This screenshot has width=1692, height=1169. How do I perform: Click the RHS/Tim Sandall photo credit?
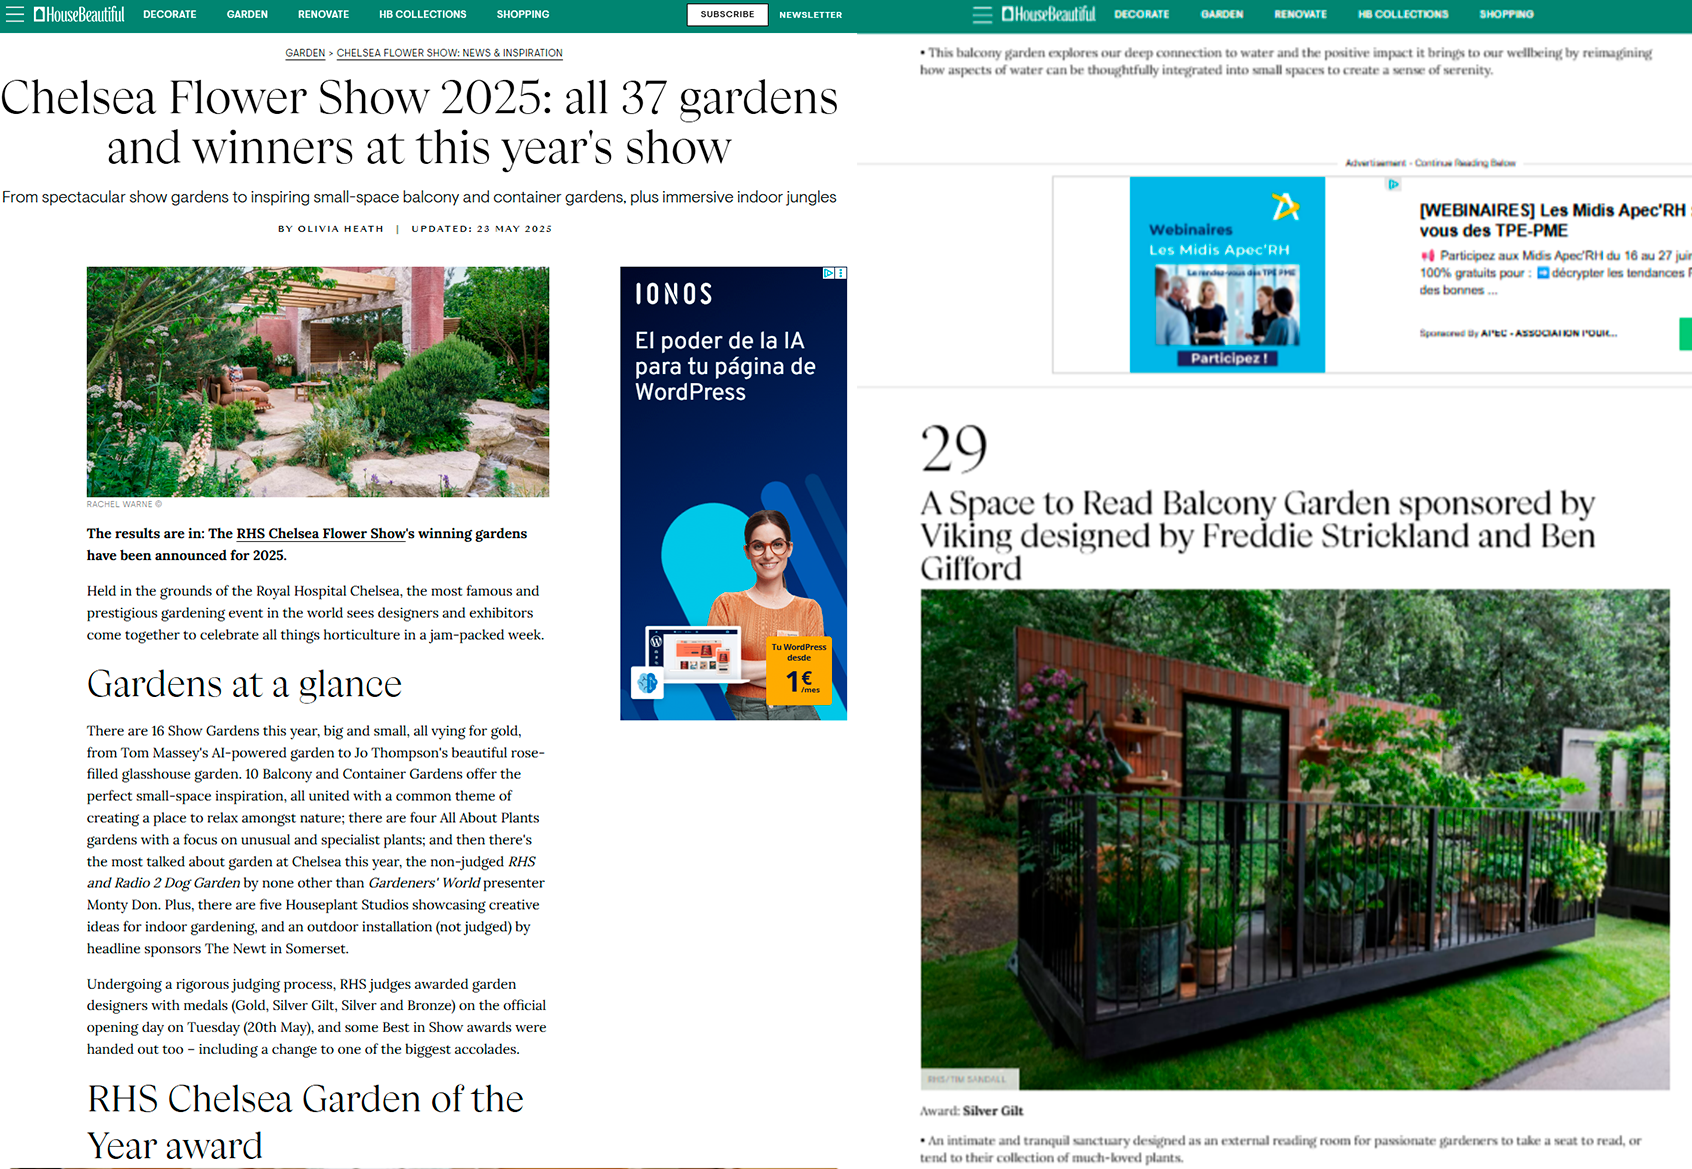(967, 1080)
